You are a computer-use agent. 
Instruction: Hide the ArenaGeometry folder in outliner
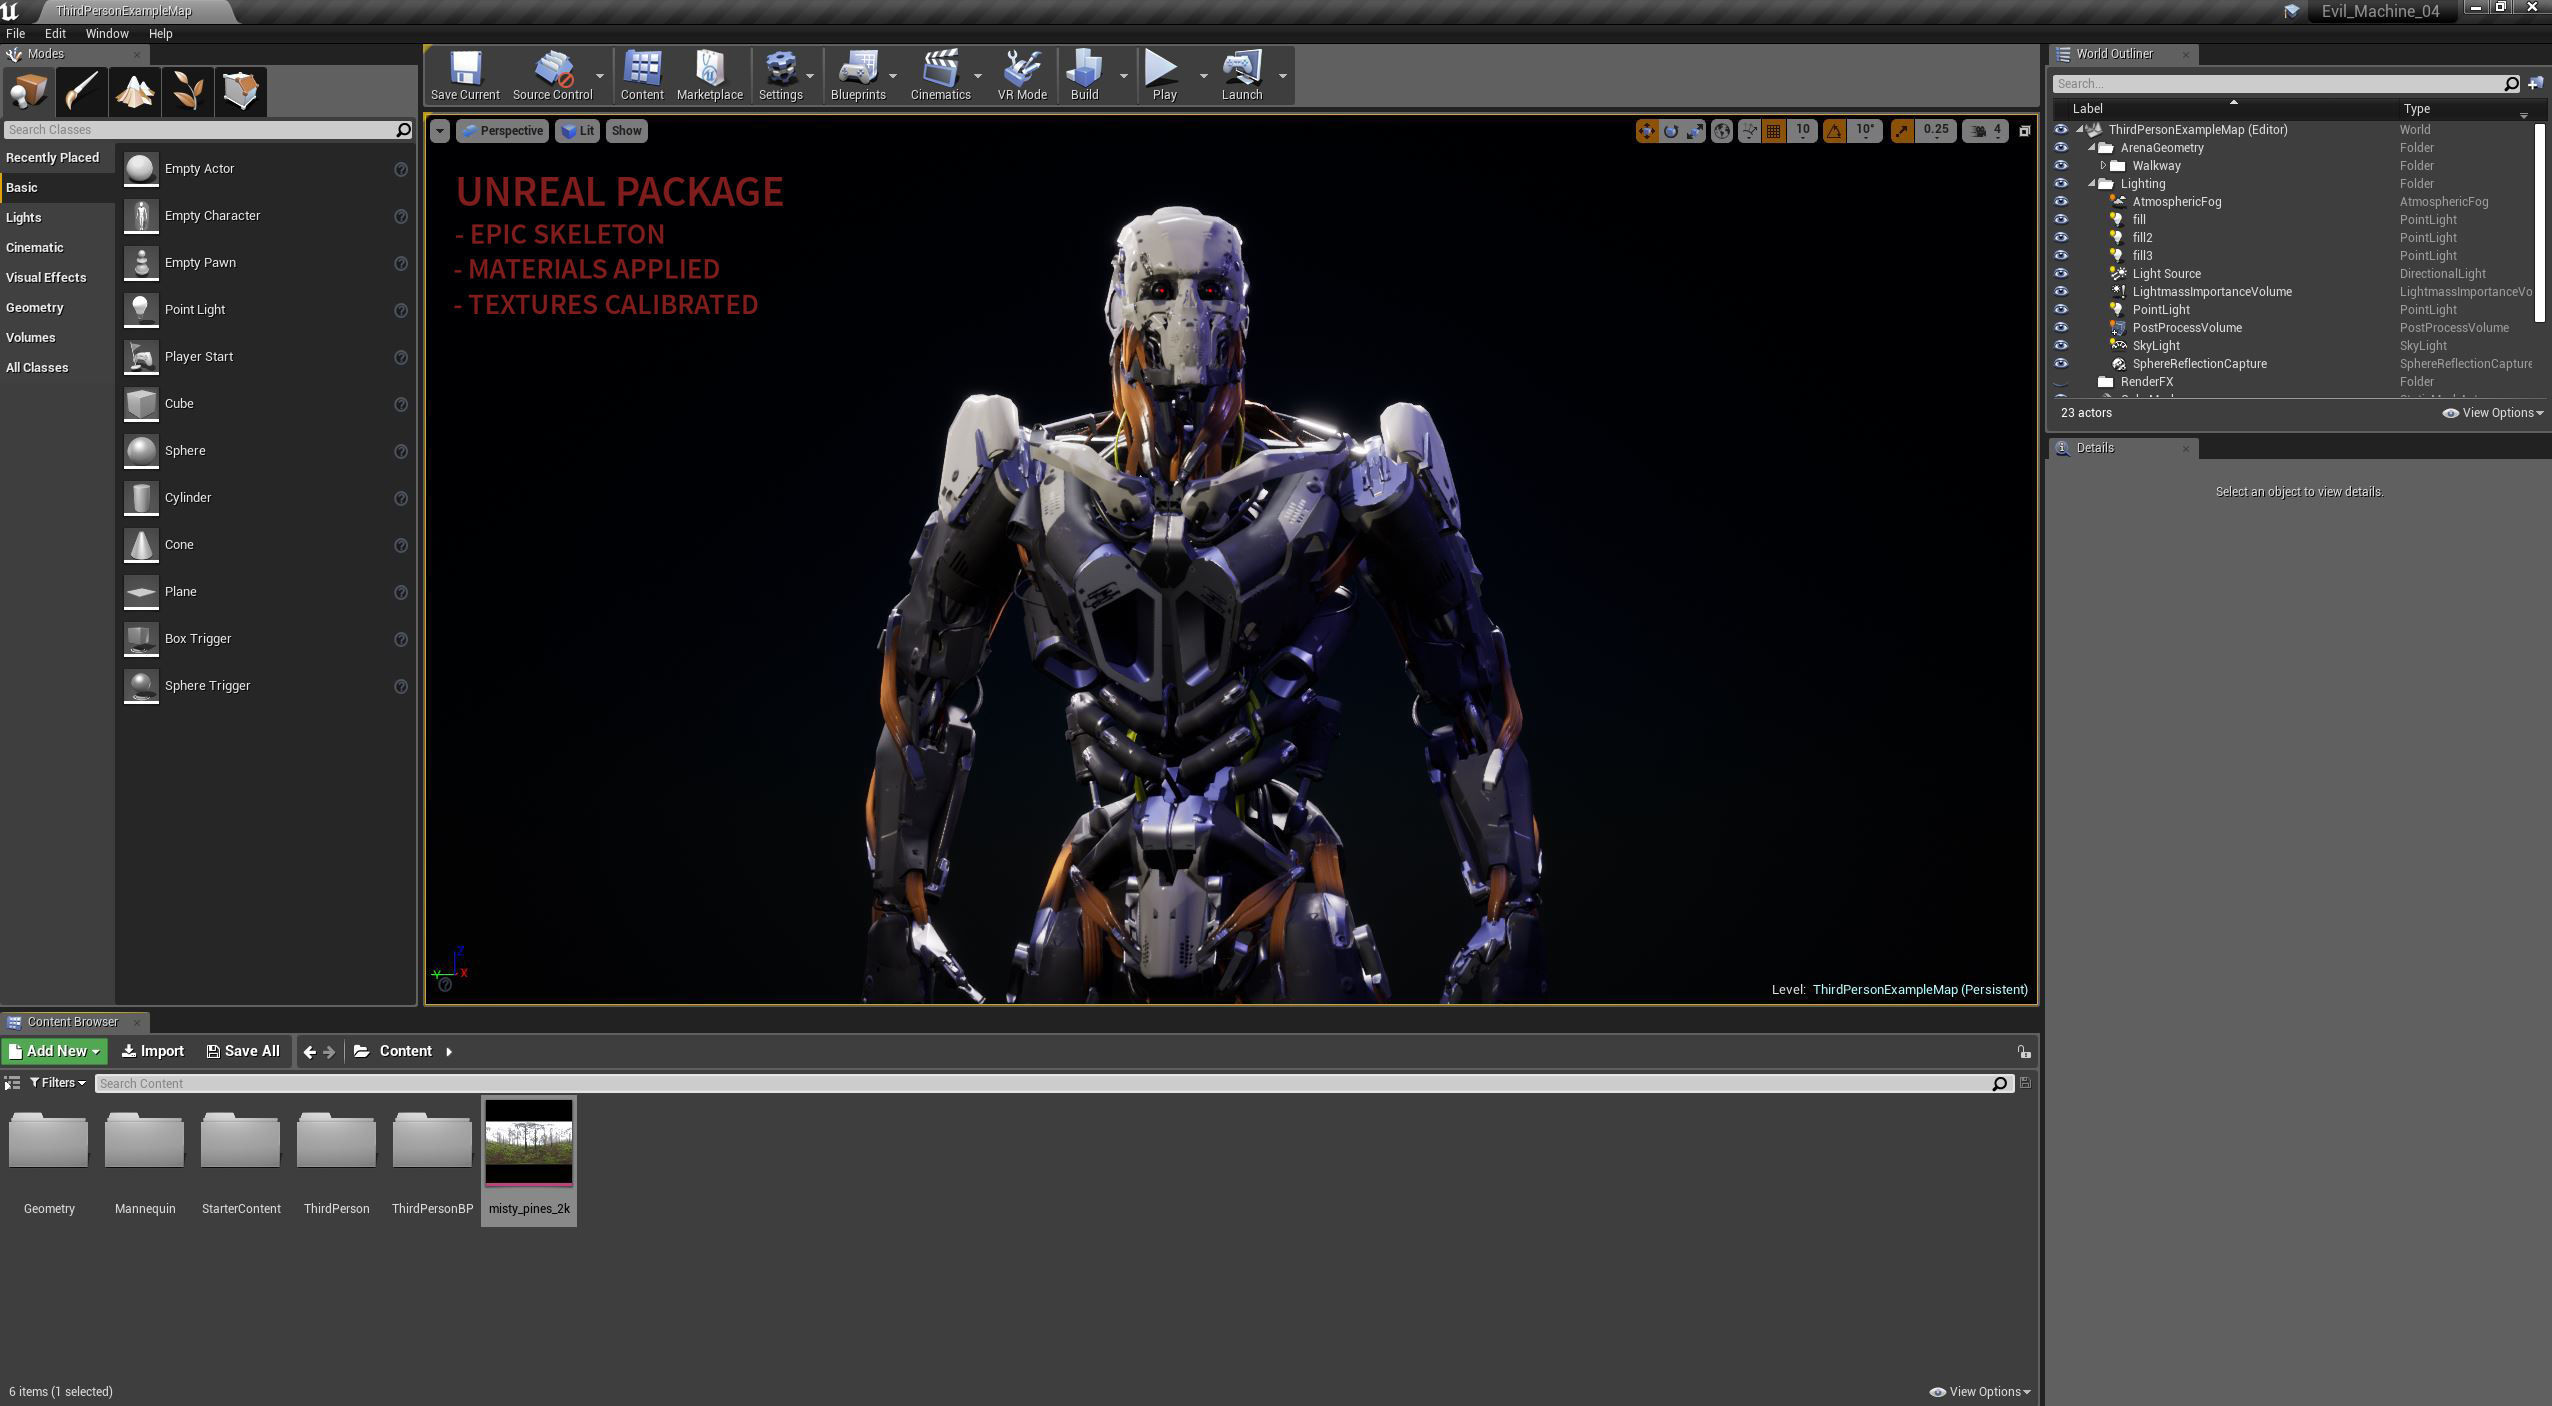click(x=2061, y=148)
